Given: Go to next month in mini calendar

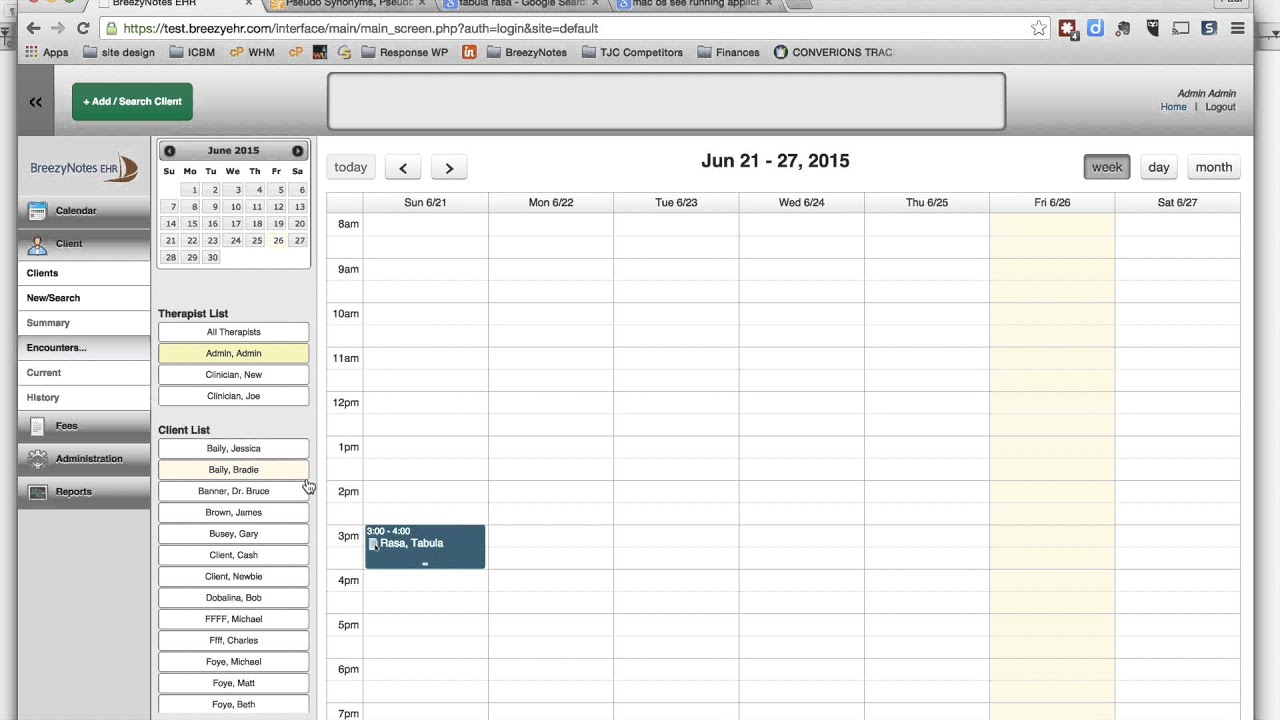Looking at the screenshot, I should pyautogui.click(x=297, y=151).
